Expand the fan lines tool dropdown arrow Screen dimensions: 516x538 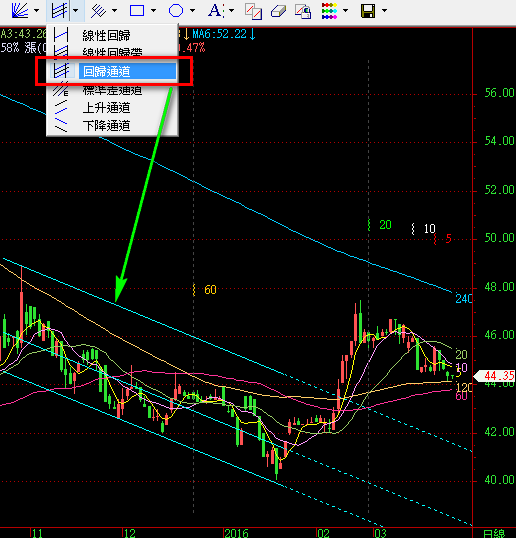point(36,11)
